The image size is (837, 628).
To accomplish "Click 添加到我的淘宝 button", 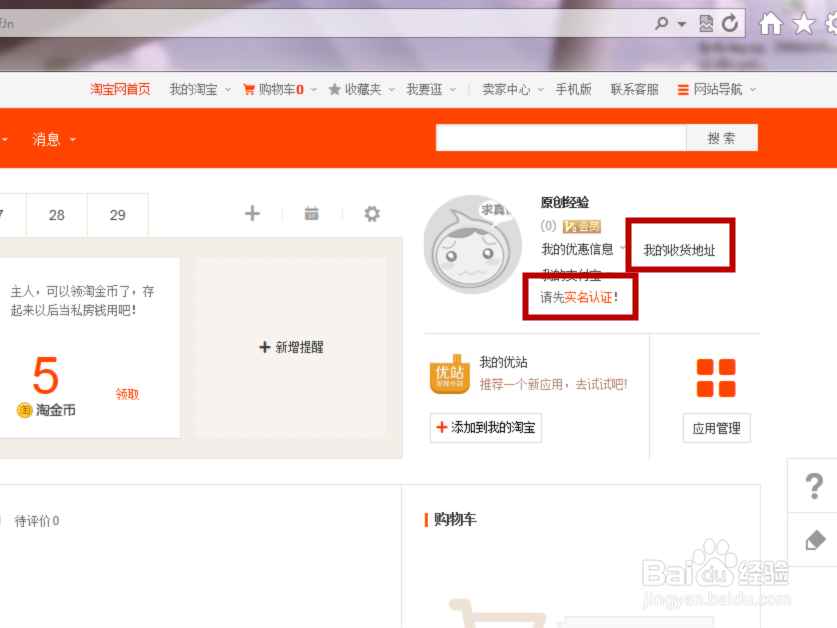I will pyautogui.click(x=486, y=427).
